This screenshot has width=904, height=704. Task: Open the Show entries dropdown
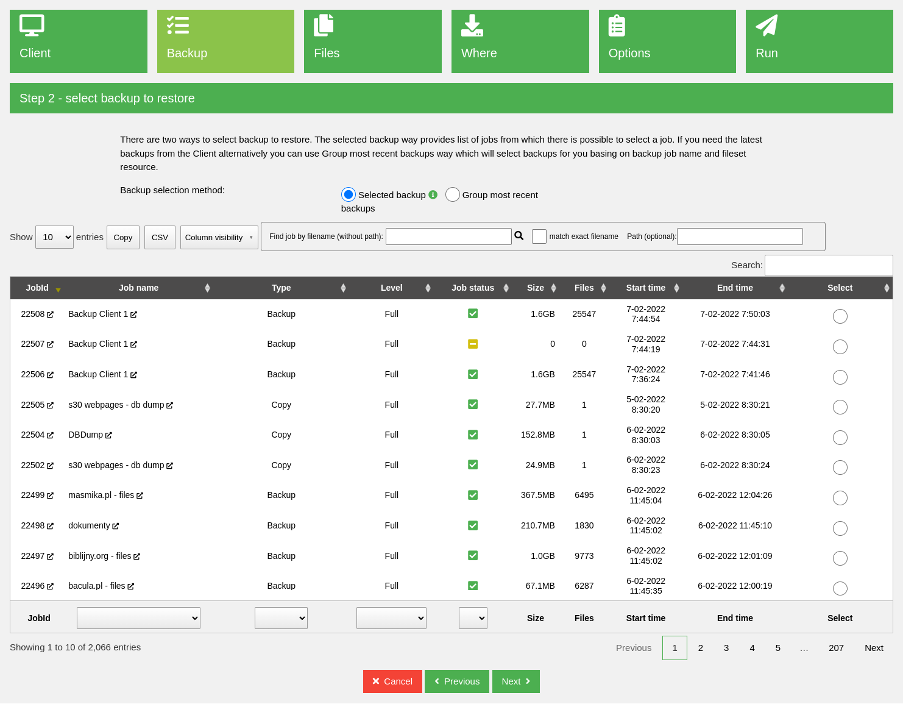coord(54,236)
